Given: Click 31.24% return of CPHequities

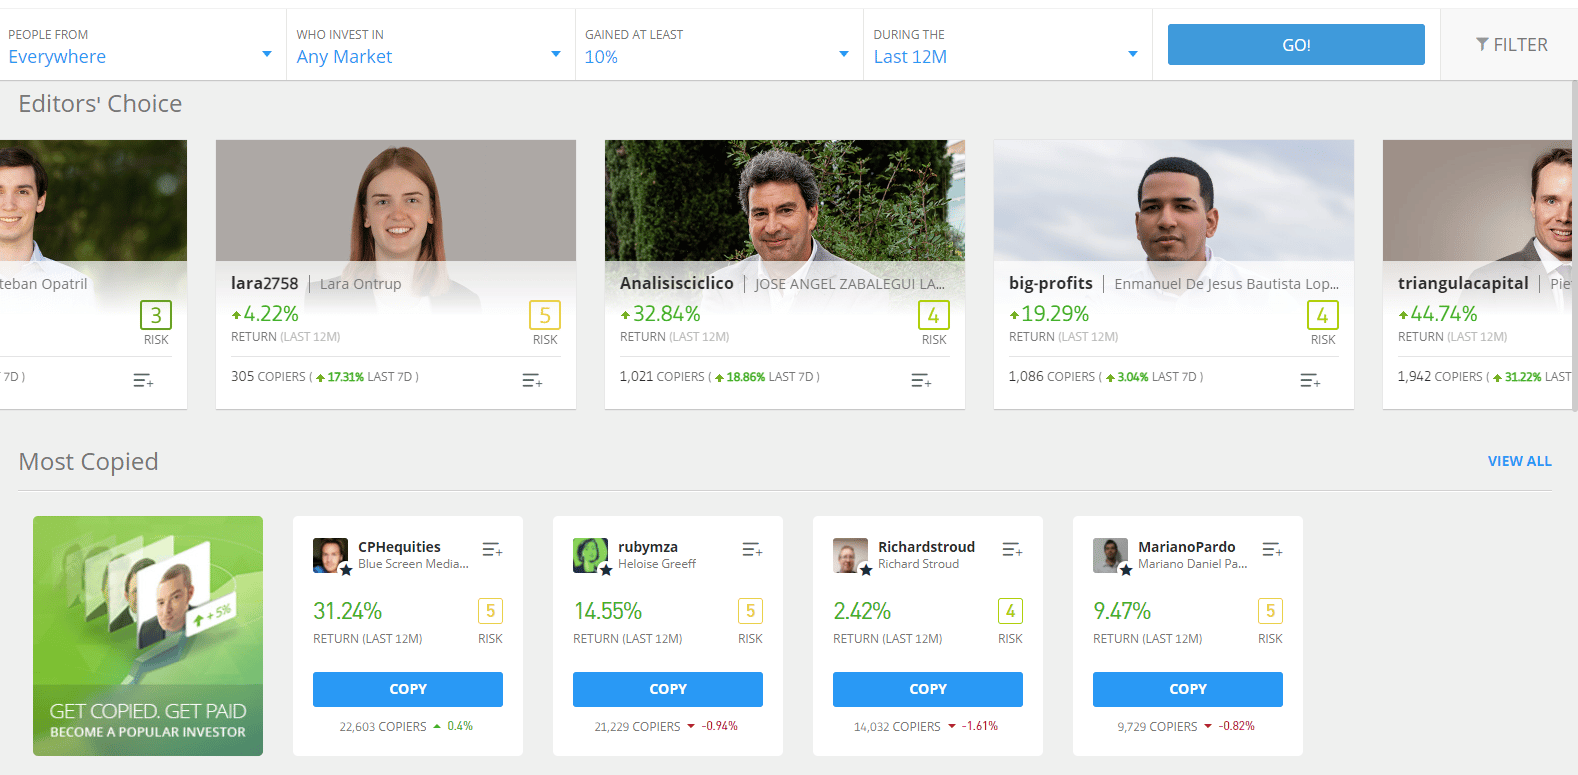Looking at the screenshot, I should click(x=348, y=611).
